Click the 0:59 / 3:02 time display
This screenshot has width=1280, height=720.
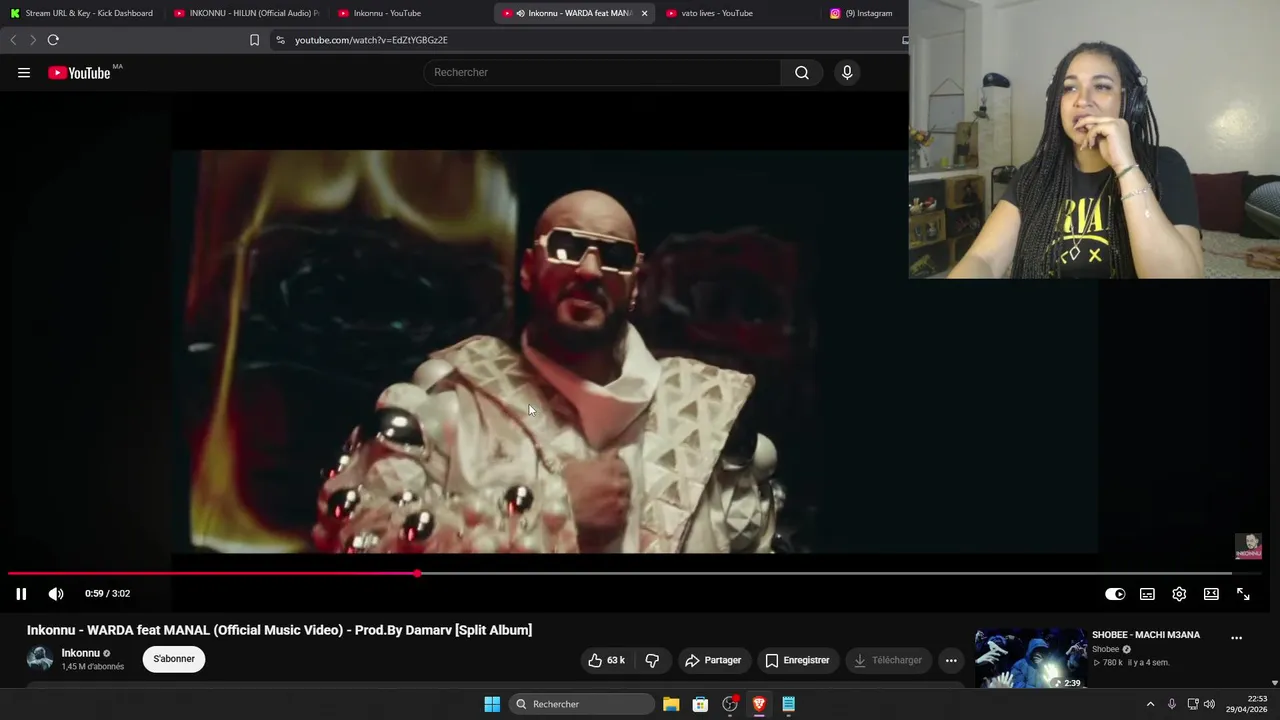107,594
